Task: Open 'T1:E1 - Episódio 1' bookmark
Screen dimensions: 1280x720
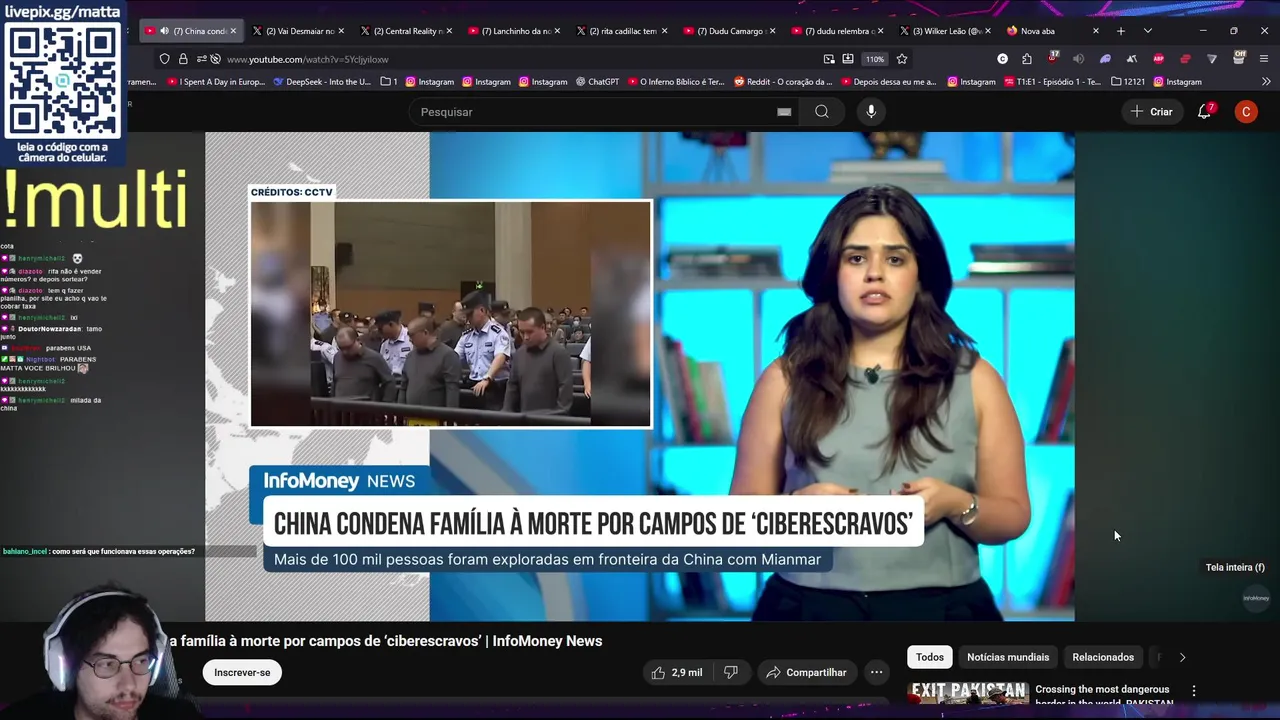Action: [x=1053, y=82]
